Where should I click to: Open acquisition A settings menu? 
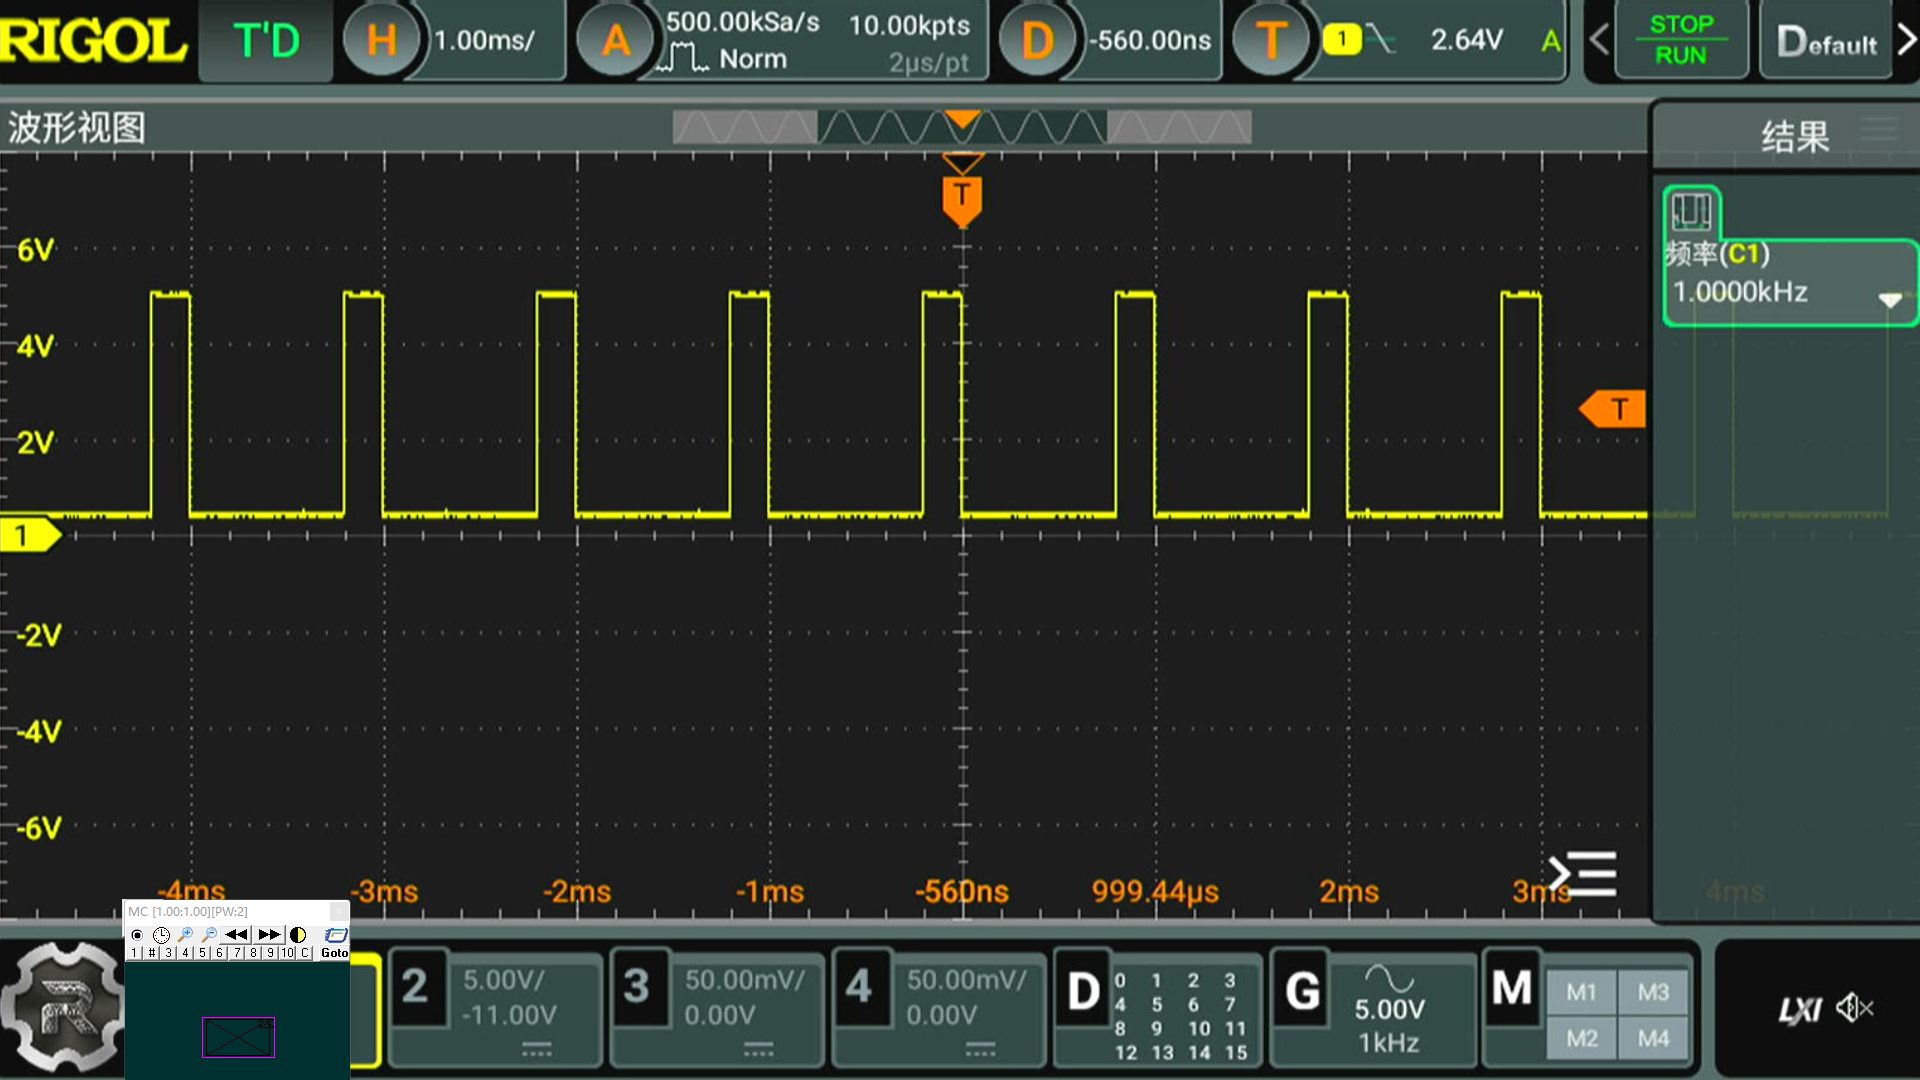616,40
